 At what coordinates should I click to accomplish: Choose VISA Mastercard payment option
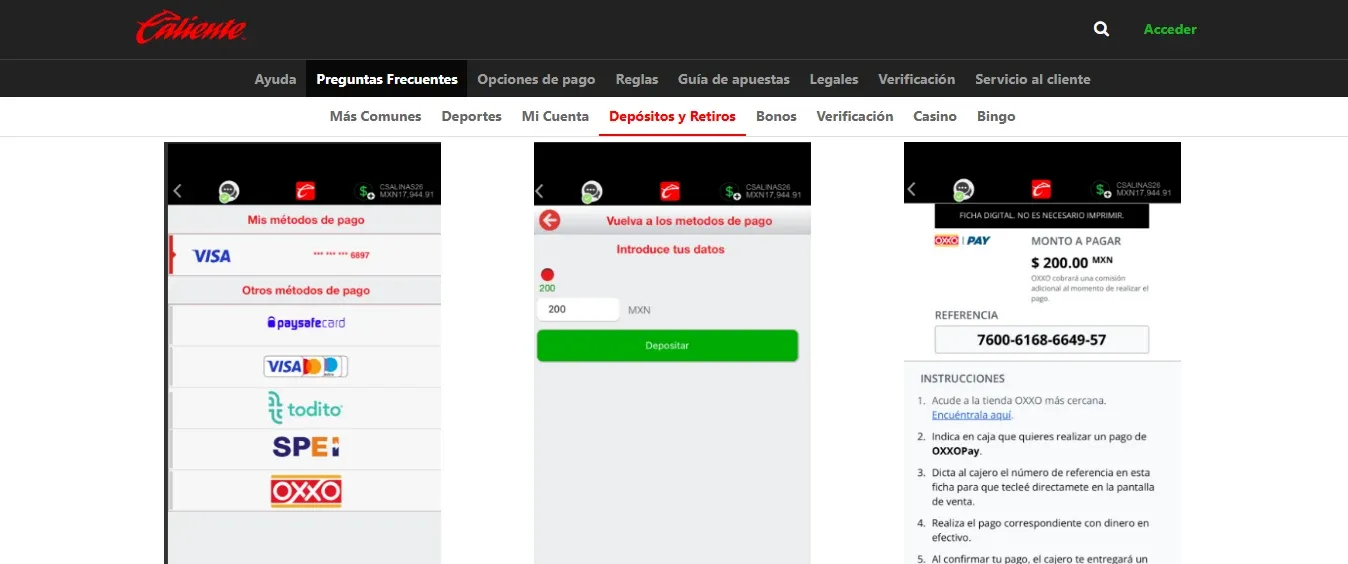pos(306,366)
